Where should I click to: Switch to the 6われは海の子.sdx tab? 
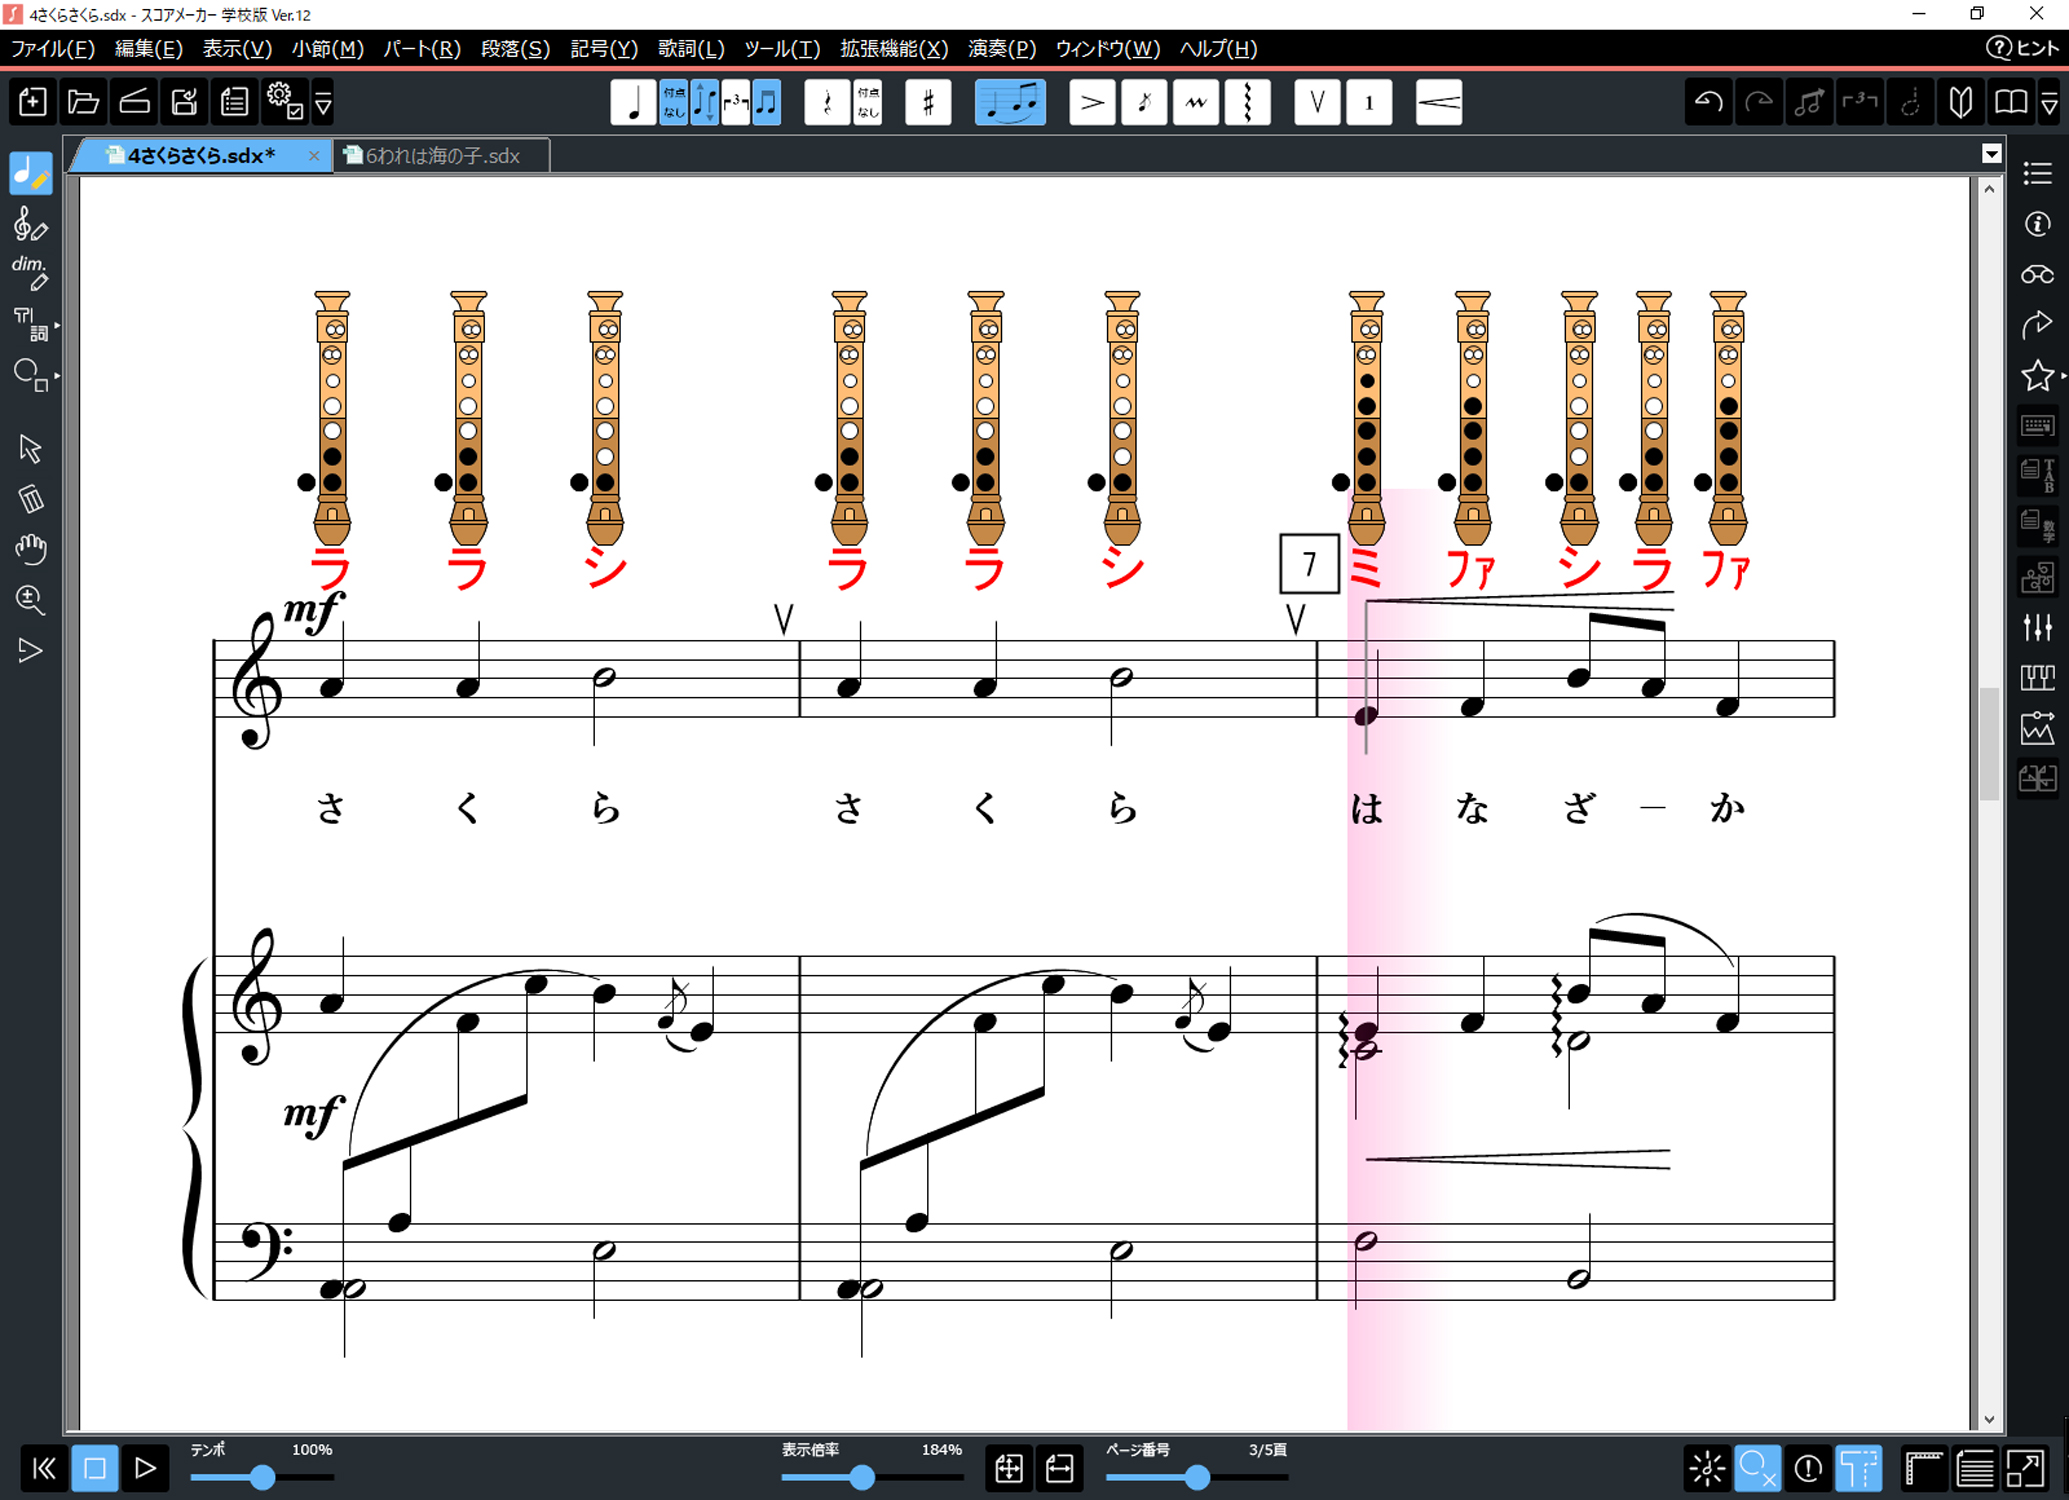[x=442, y=156]
